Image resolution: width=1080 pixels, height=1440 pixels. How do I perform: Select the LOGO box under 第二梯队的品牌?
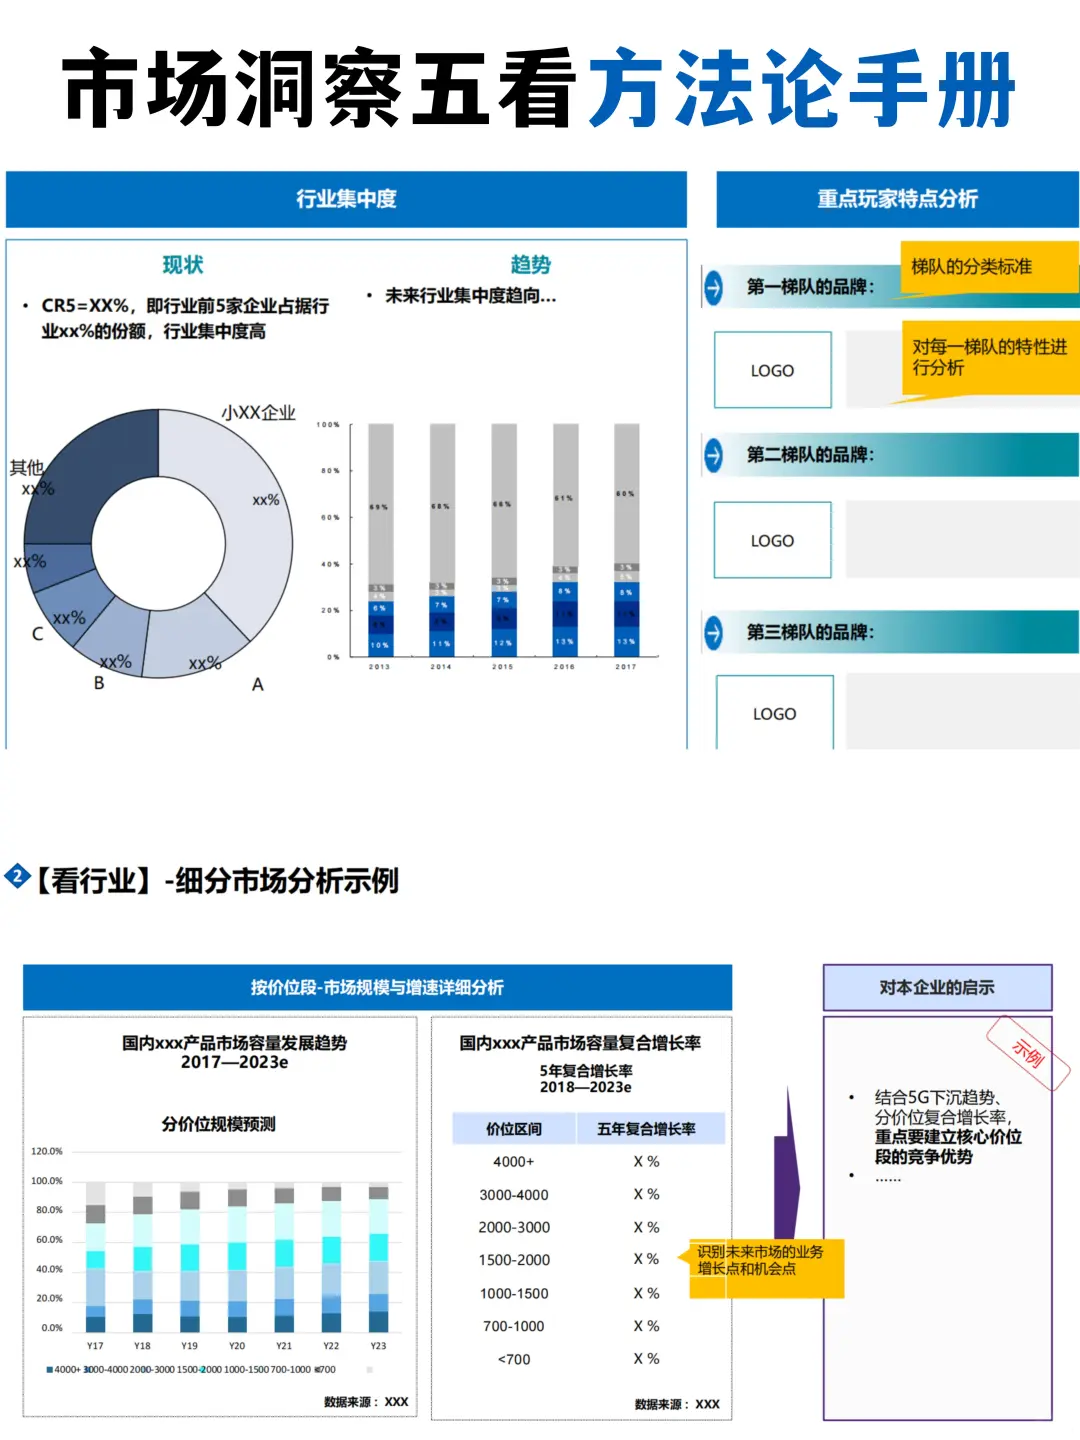773,540
